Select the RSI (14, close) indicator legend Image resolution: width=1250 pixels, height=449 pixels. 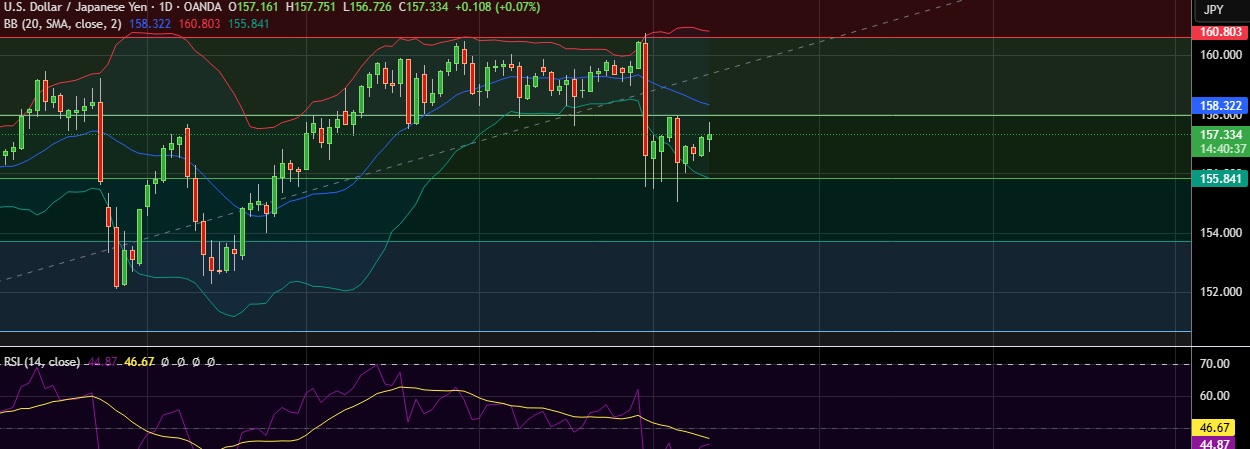point(42,361)
